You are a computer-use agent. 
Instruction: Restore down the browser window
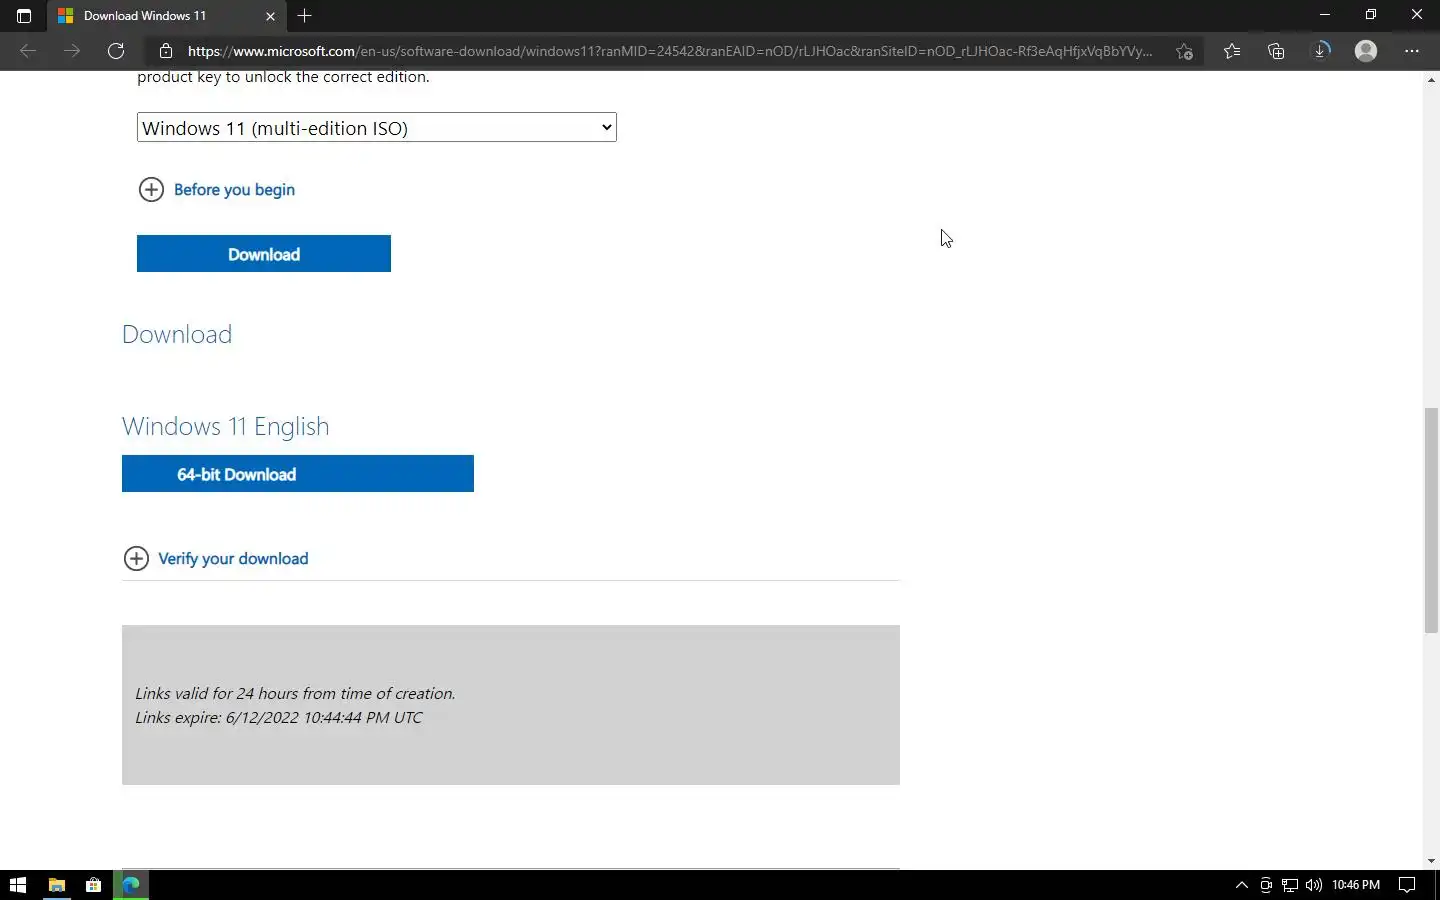pos(1371,15)
